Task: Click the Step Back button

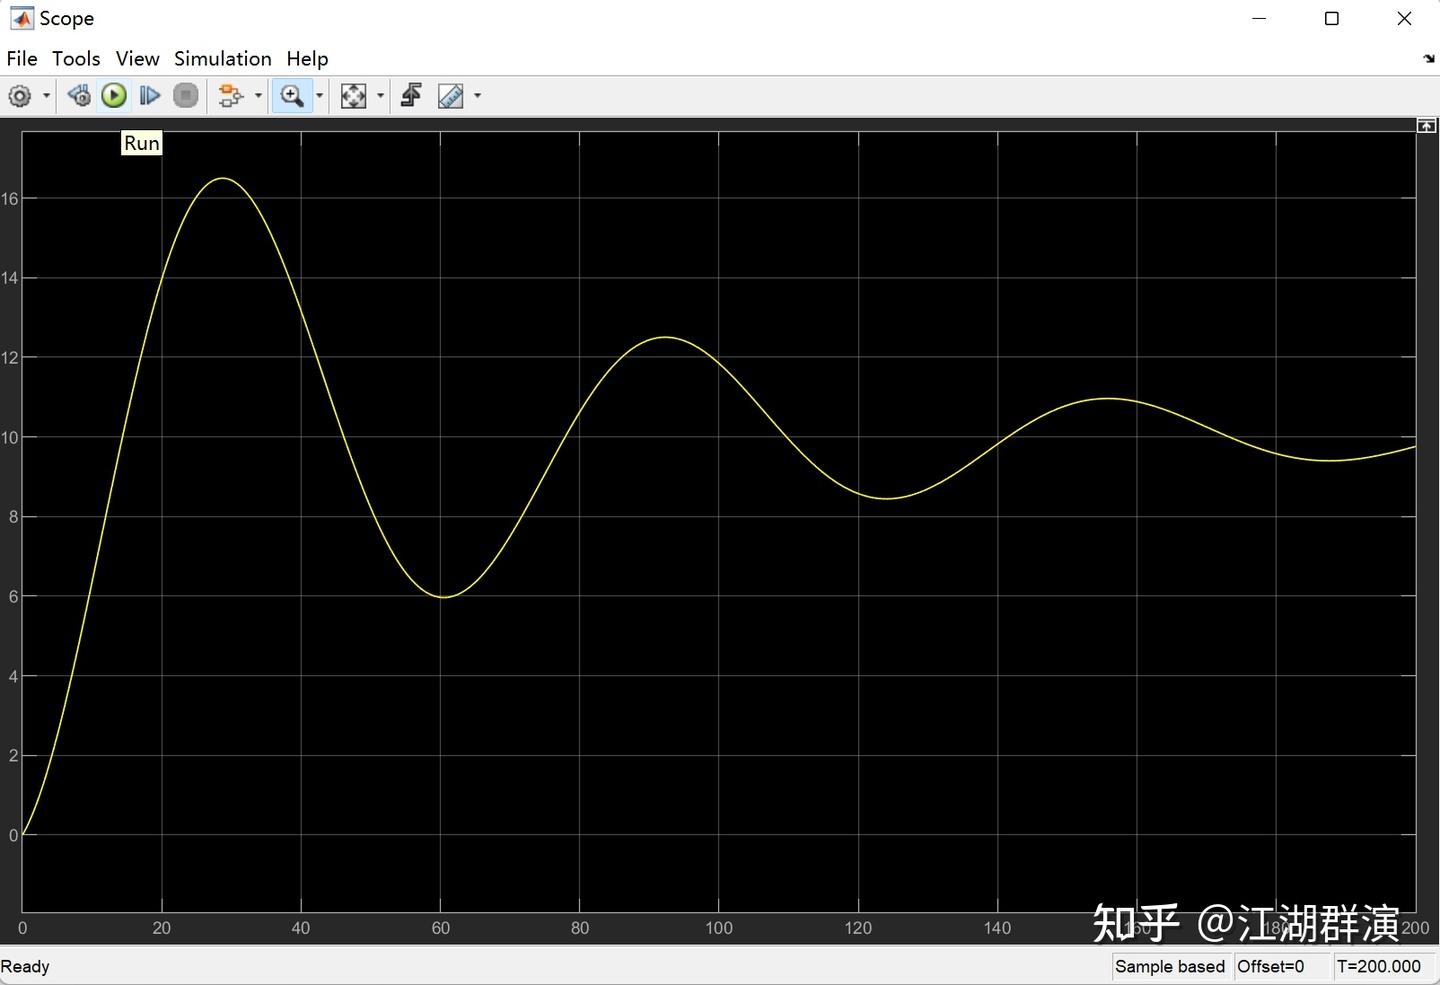Action: click(x=79, y=96)
